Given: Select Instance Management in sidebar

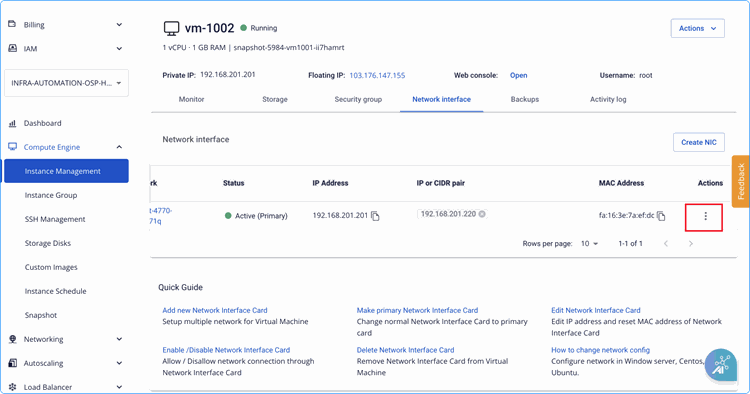Looking at the screenshot, I should (66, 171).
